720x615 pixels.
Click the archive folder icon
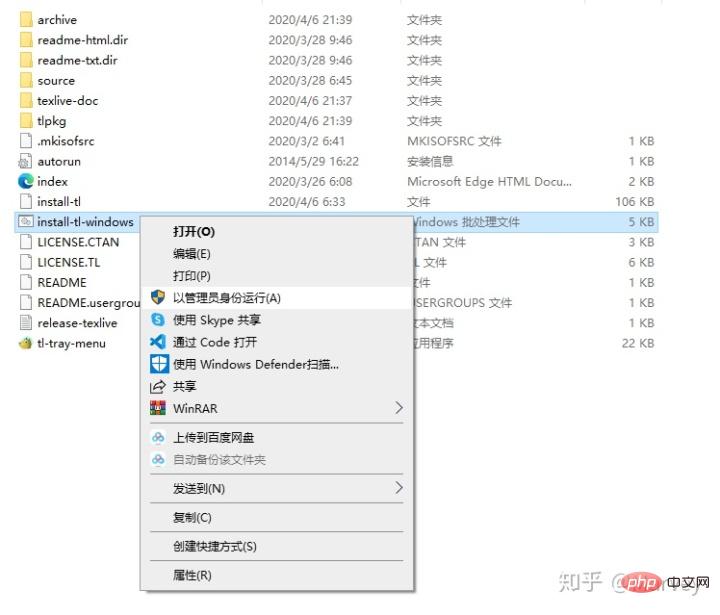click(x=26, y=20)
